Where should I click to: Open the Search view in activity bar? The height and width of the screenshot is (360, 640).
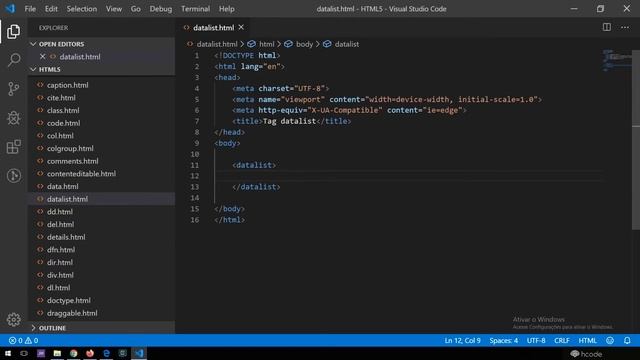click(x=13, y=60)
